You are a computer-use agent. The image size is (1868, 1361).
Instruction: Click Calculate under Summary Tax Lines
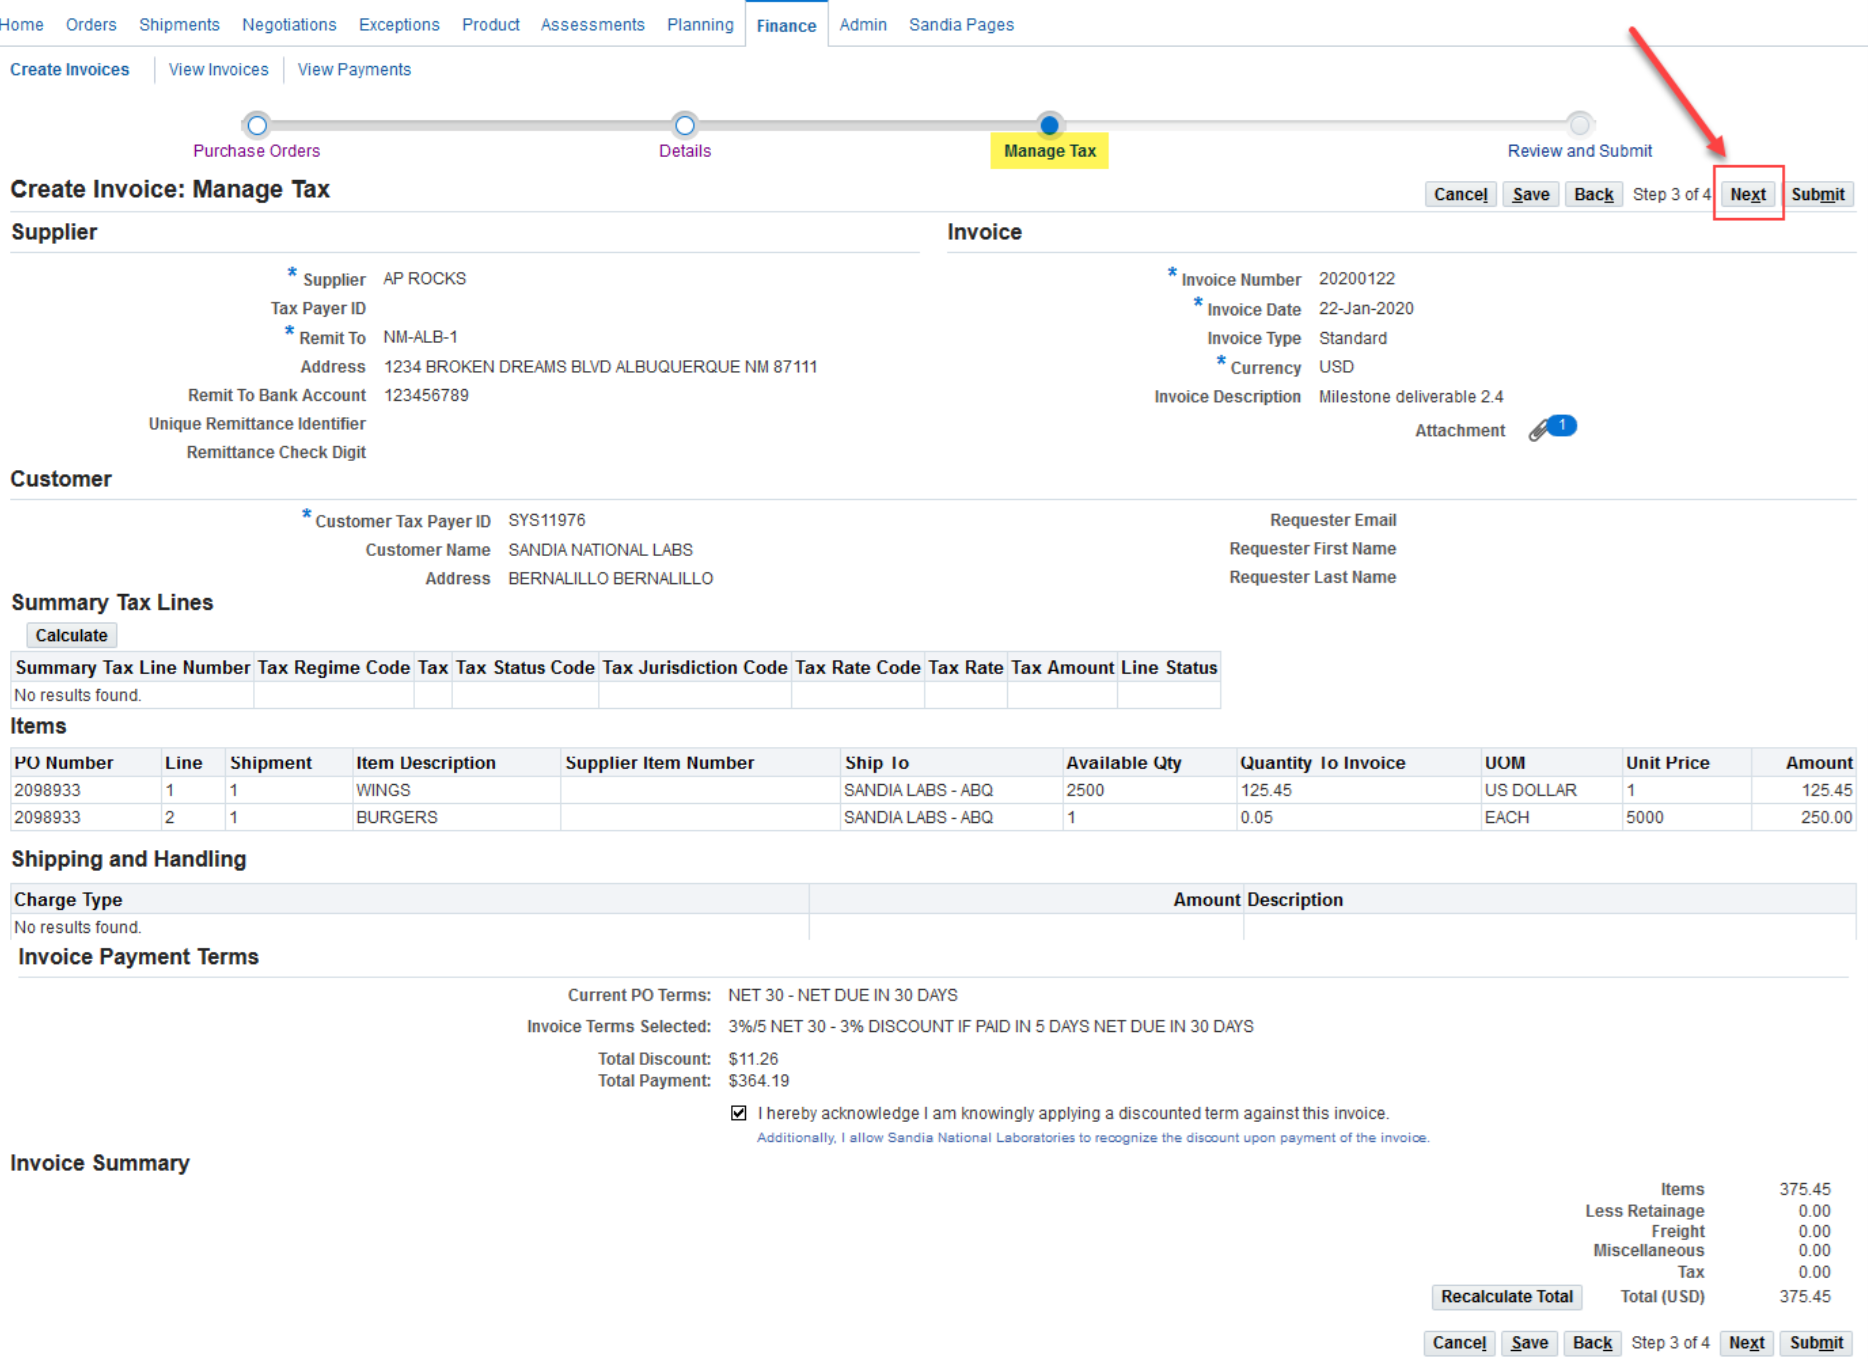(71, 634)
